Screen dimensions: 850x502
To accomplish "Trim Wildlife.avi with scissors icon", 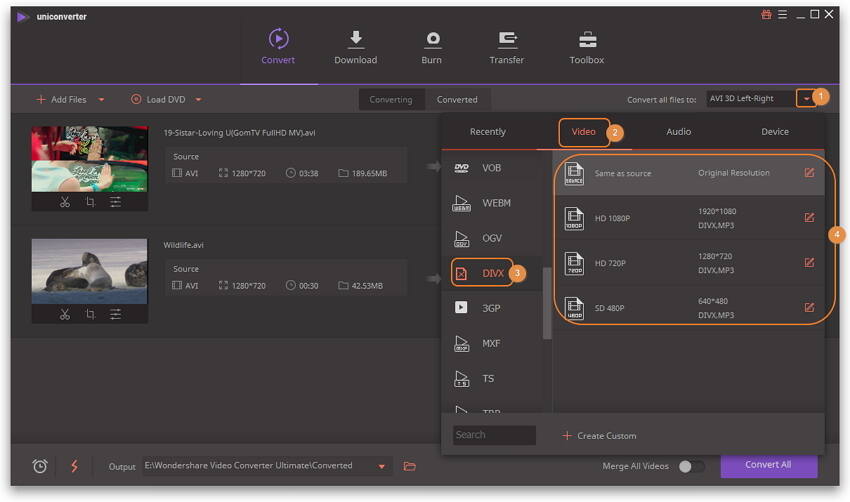I will coord(65,314).
